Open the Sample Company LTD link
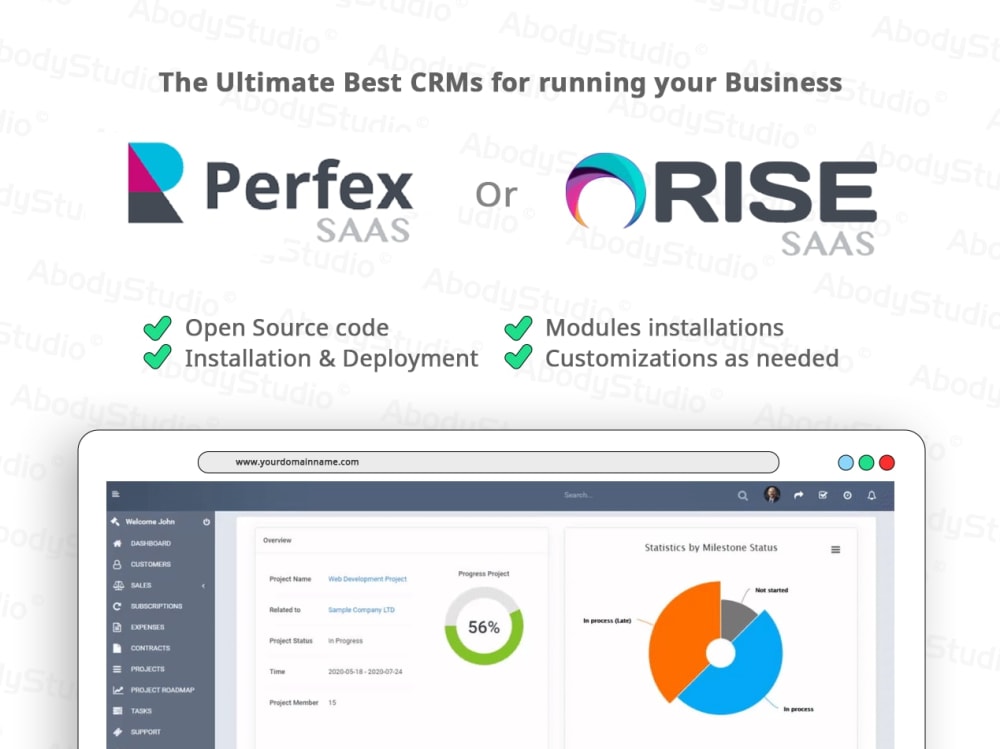Viewport: 1000px width, 749px height. tap(361, 610)
